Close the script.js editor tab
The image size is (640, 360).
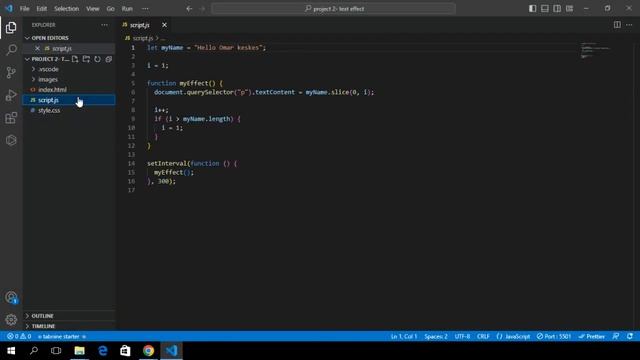pyautogui.click(x=164, y=25)
